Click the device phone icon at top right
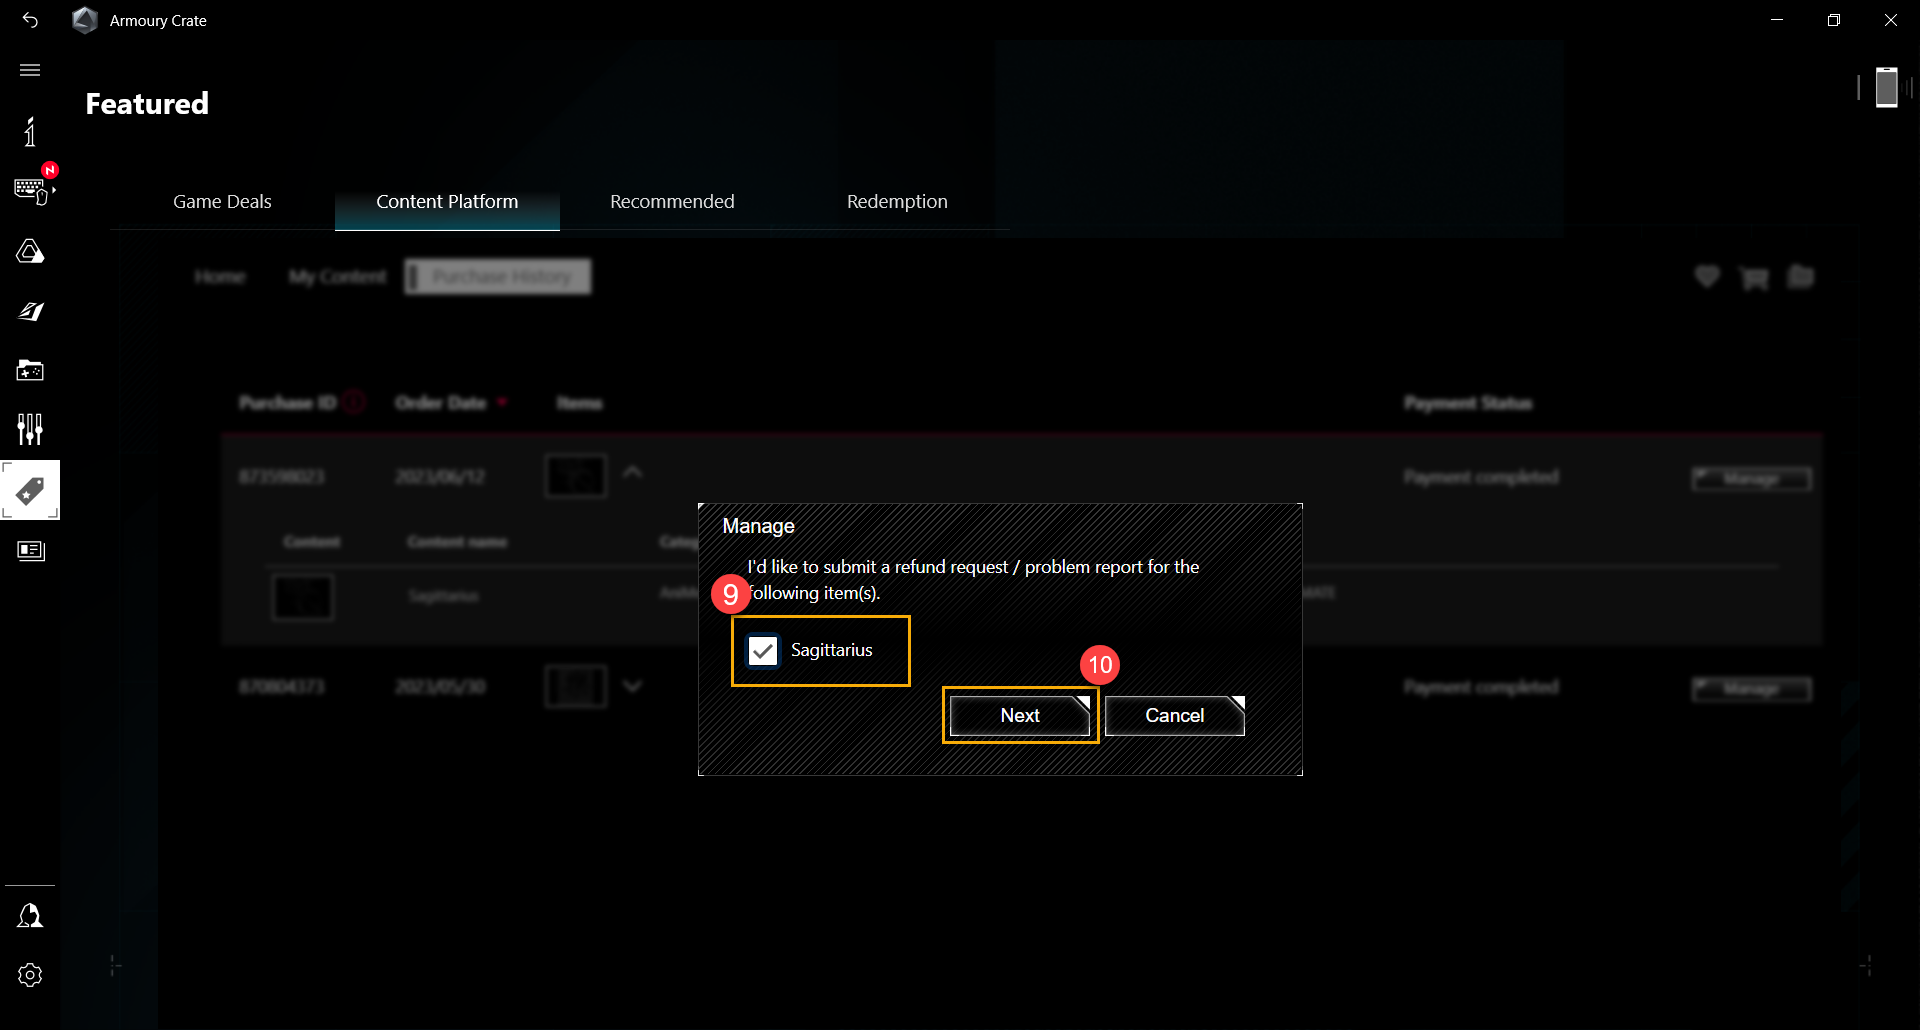The height and width of the screenshot is (1030, 1920). point(1886,87)
